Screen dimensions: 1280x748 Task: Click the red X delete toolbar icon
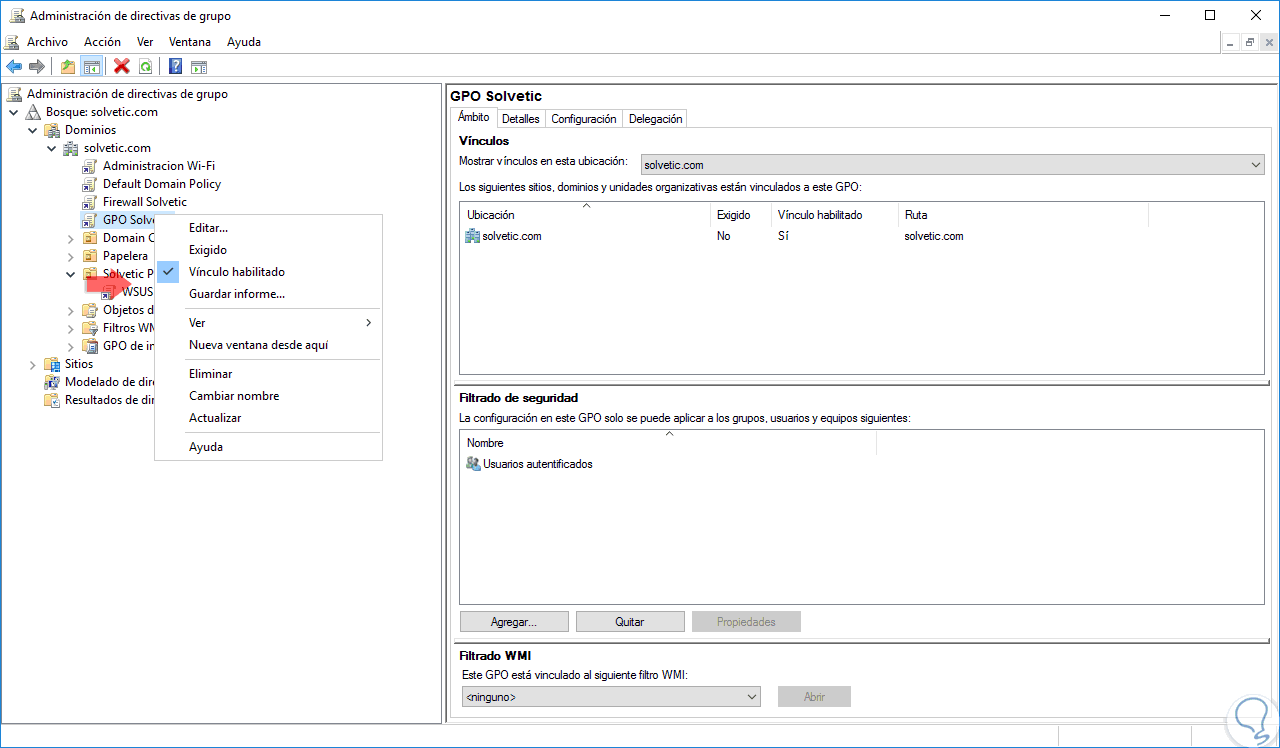point(122,66)
